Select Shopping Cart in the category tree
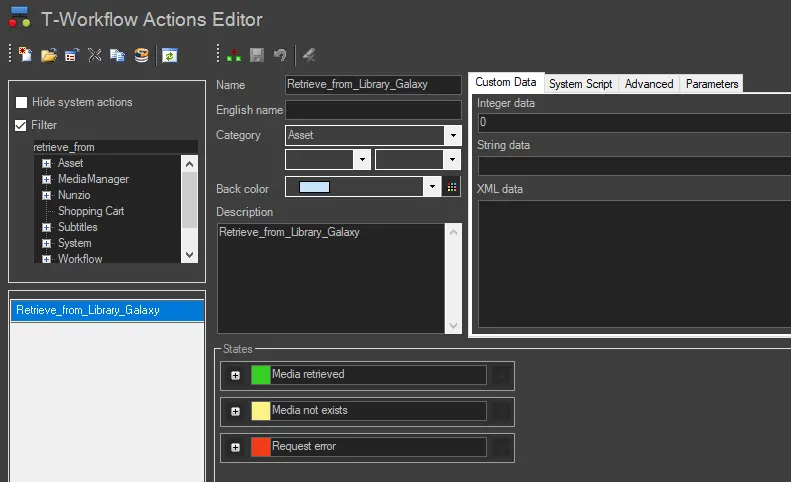 (91, 211)
